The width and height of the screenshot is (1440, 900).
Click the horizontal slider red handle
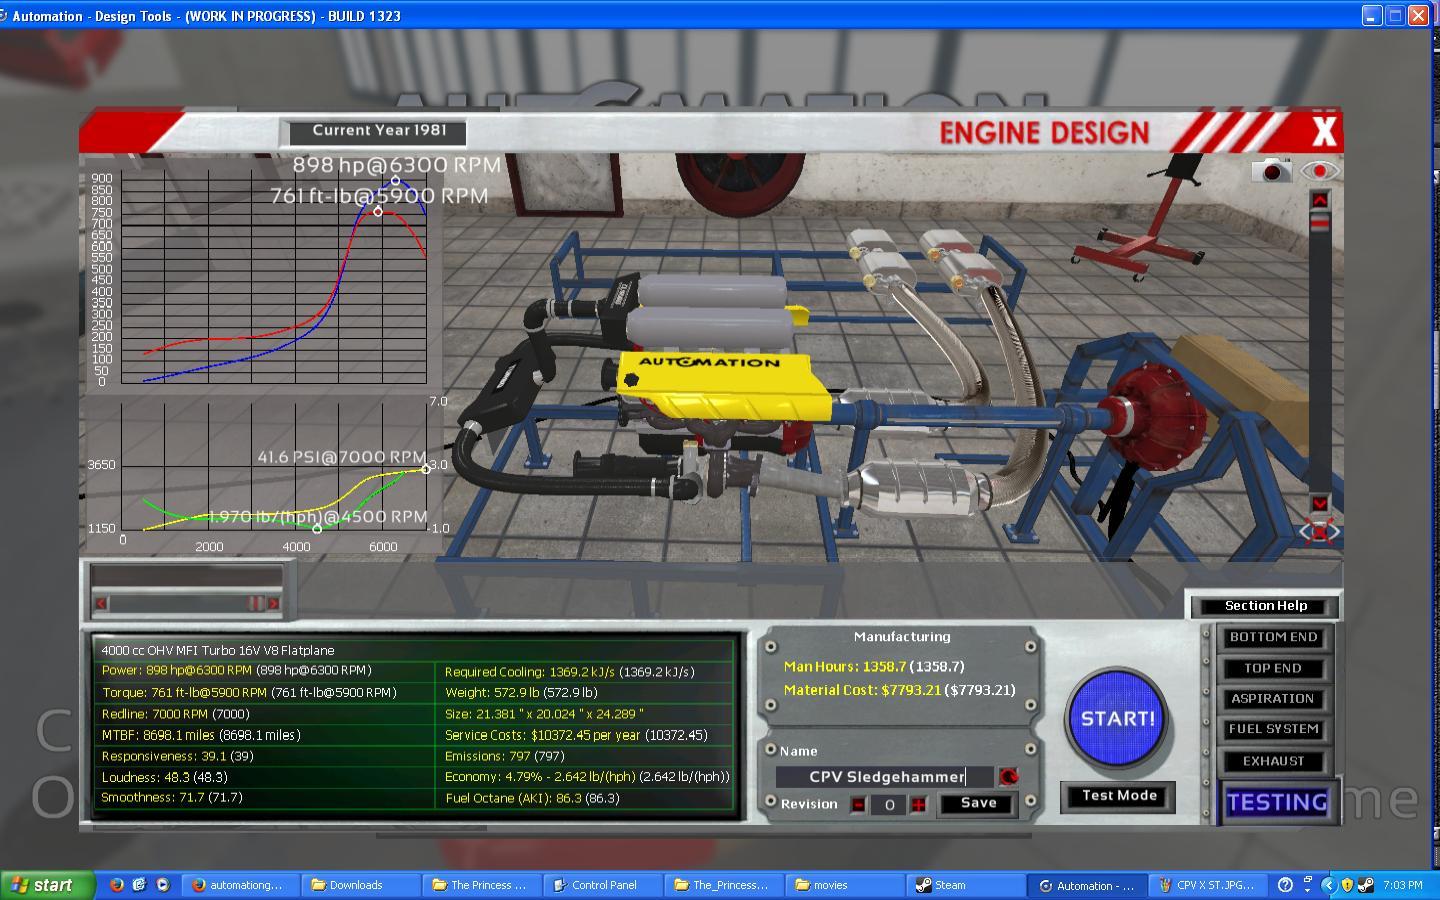[x=256, y=603]
